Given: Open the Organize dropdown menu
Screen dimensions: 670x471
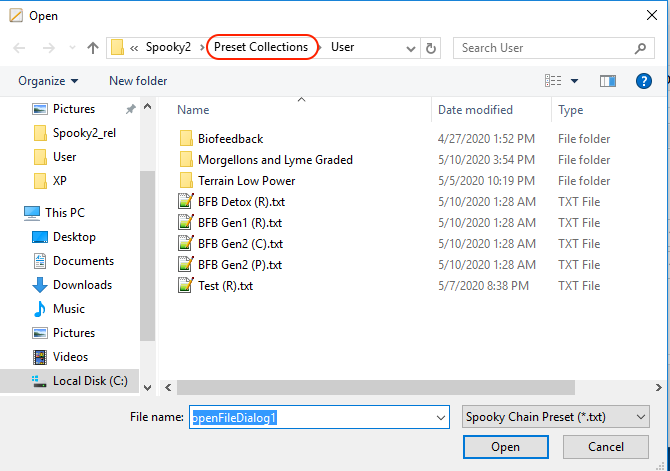Looking at the screenshot, I should pyautogui.click(x=48, y=81).
